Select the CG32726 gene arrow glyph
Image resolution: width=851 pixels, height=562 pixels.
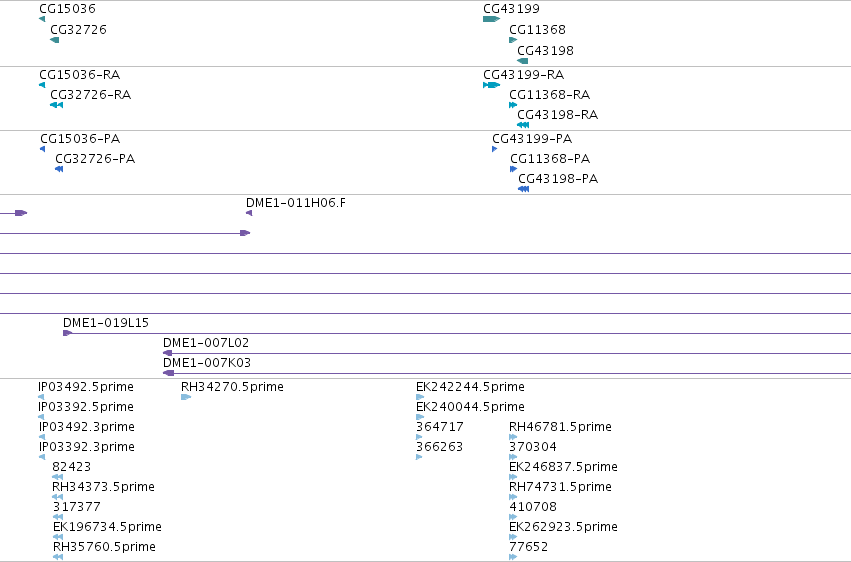pyautogui.click(x=54, y=40)
